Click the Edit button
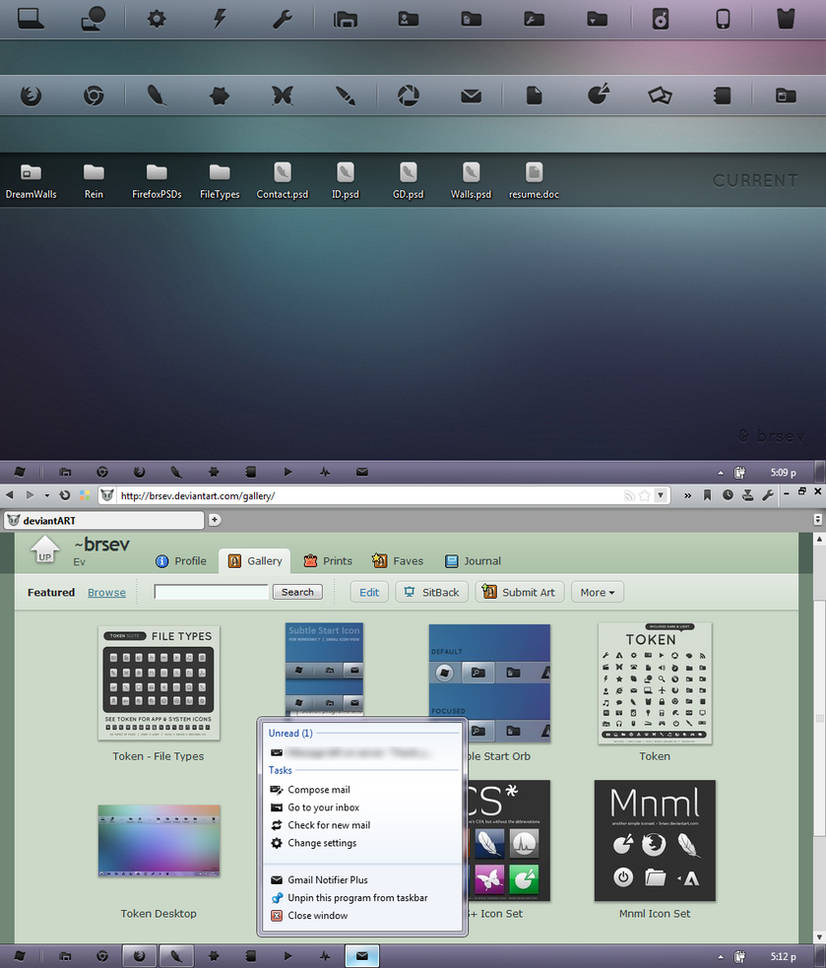Image resolution: width=826 pixels, height=968 pixels. click(369, 592)
